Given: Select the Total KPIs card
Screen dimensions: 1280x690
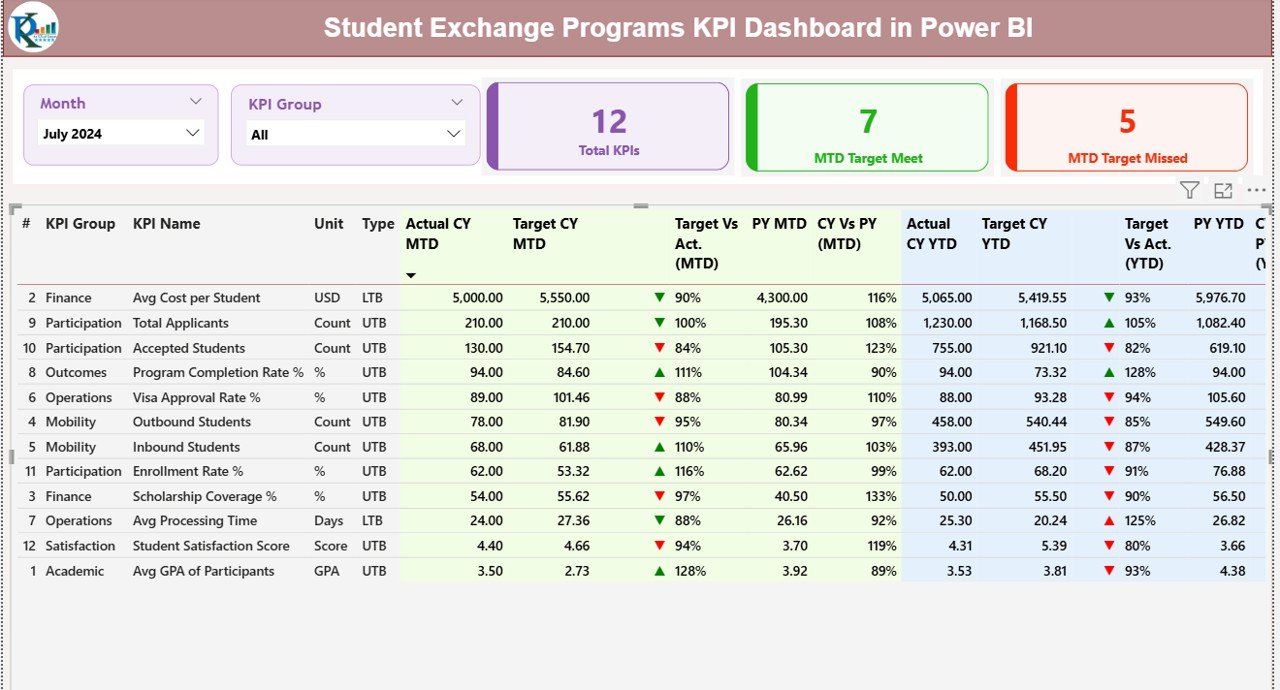Looking at the screenshot, I should pos(608,128).
